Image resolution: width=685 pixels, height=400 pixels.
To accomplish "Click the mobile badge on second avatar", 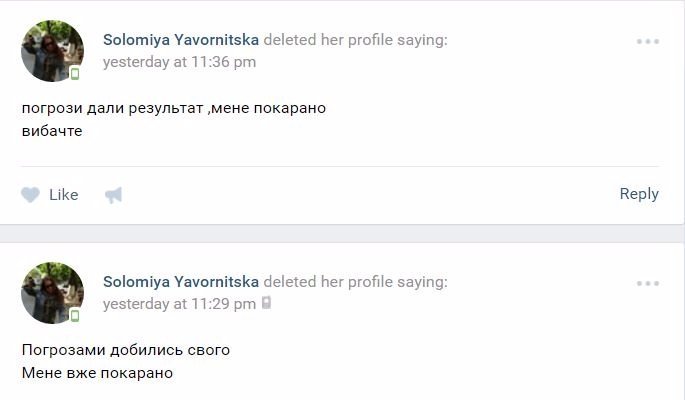I will point(75,316).
